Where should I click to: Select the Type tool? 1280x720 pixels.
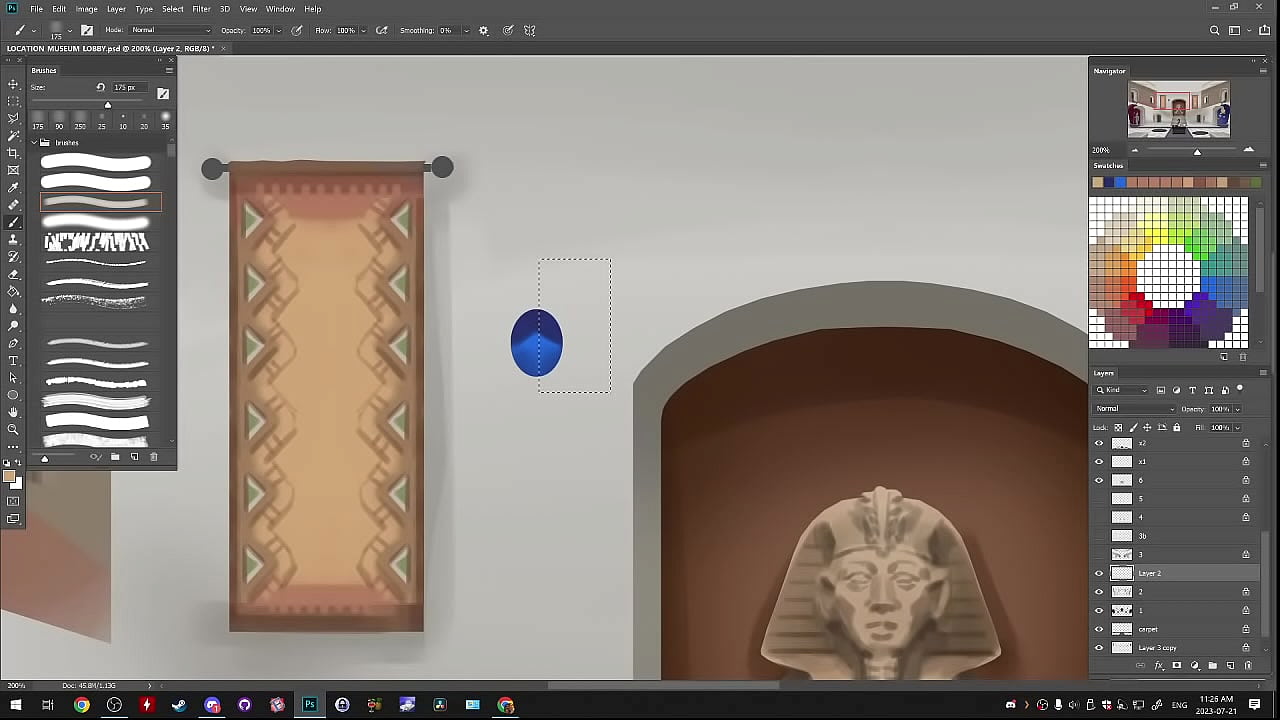point(13,360)
